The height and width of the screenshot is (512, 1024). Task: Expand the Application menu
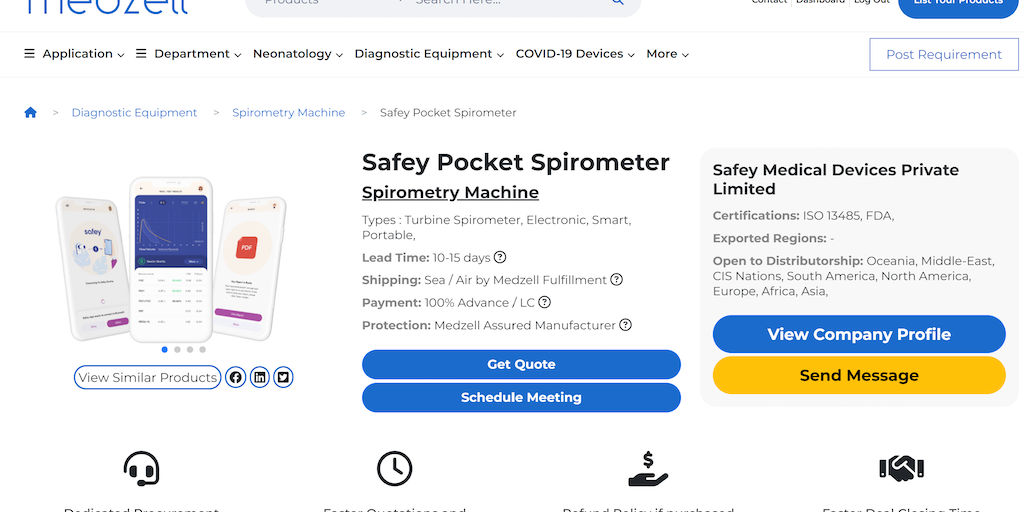(74, 54)
